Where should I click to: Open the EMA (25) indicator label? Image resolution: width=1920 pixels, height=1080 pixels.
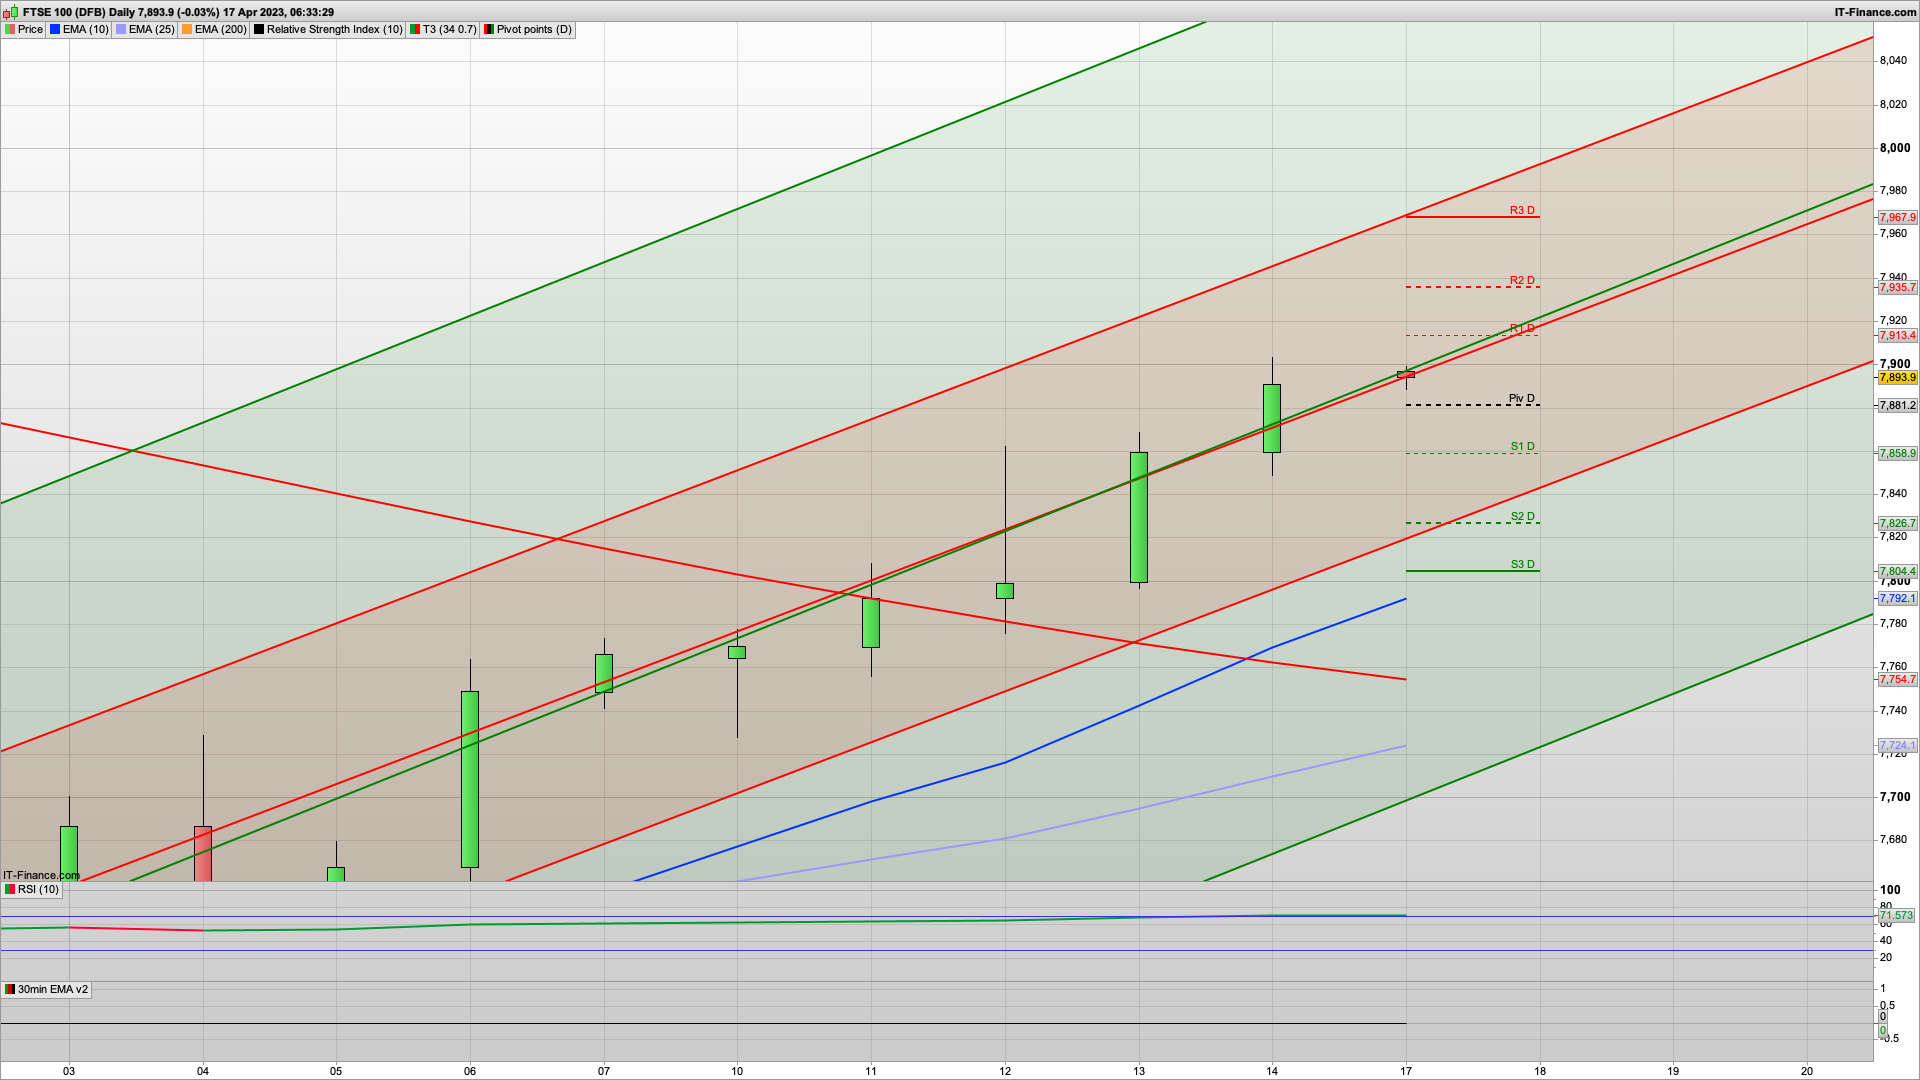click(x=151, y=30)
